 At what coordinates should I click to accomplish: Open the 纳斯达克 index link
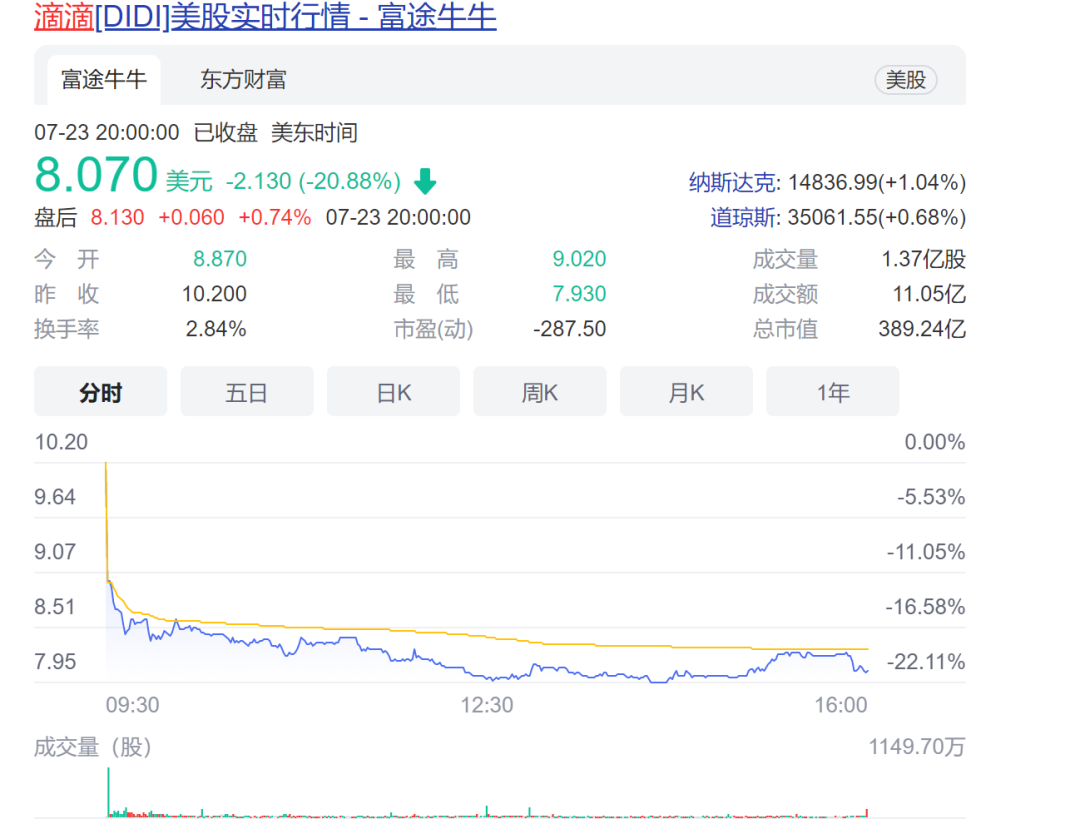click(x=732, y=183)
